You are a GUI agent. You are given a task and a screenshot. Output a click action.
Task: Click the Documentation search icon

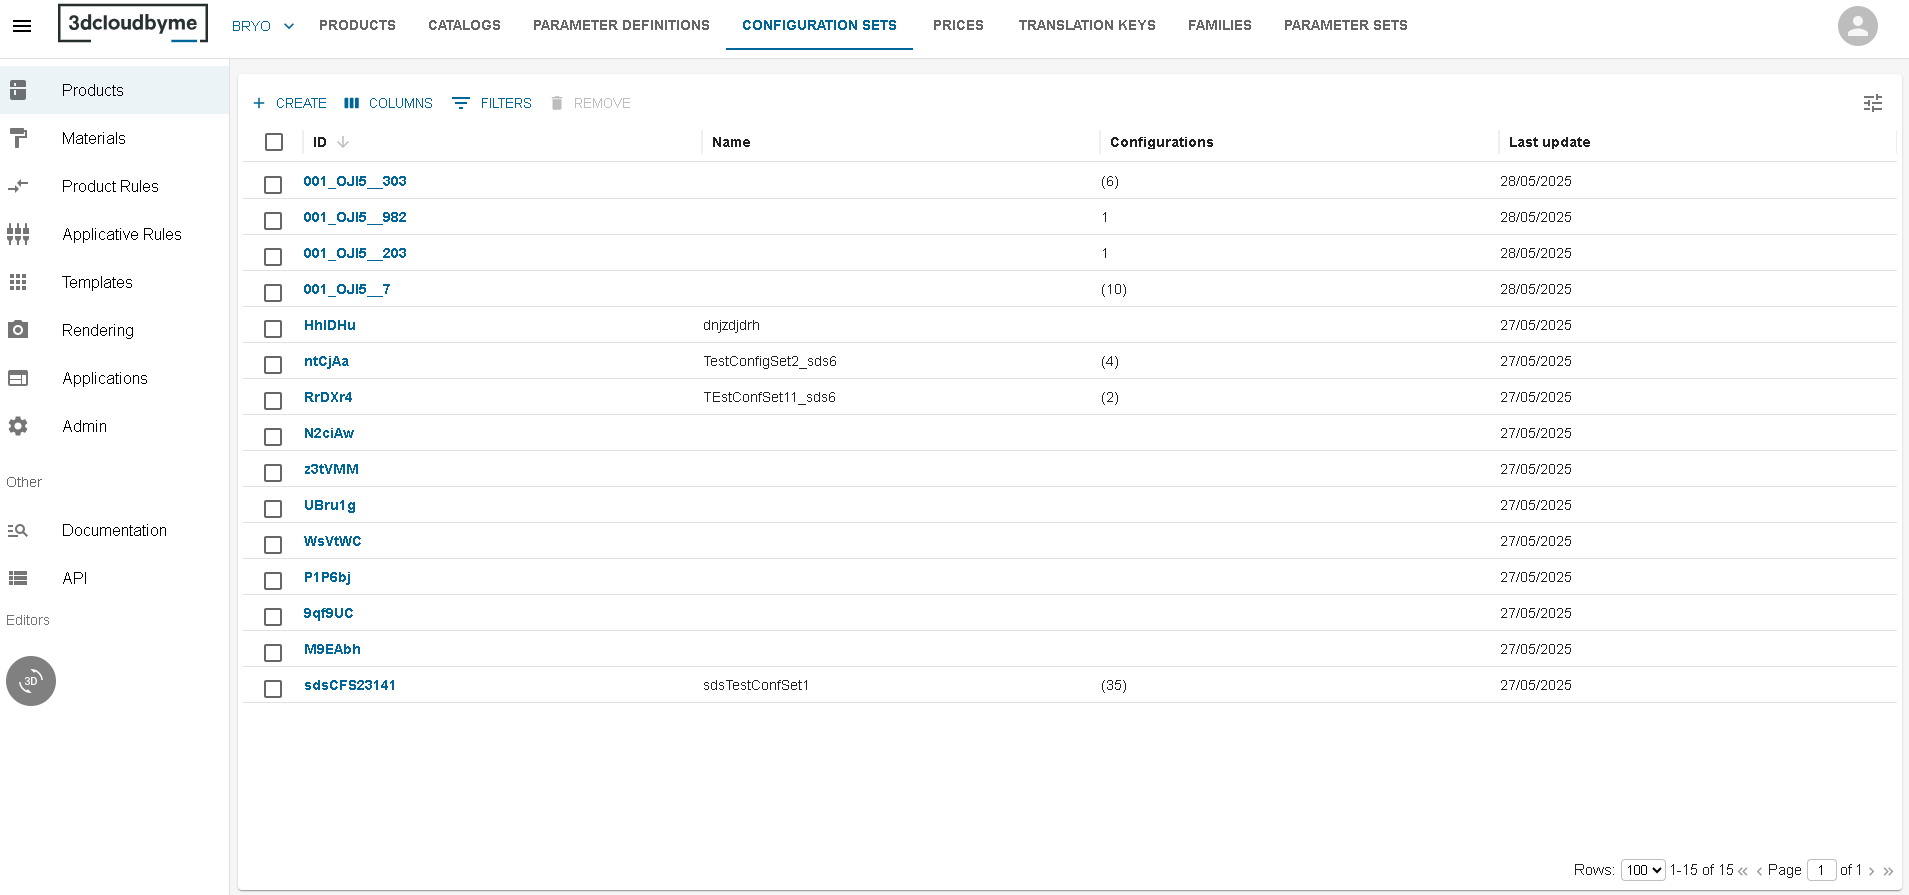click(18, 530)
